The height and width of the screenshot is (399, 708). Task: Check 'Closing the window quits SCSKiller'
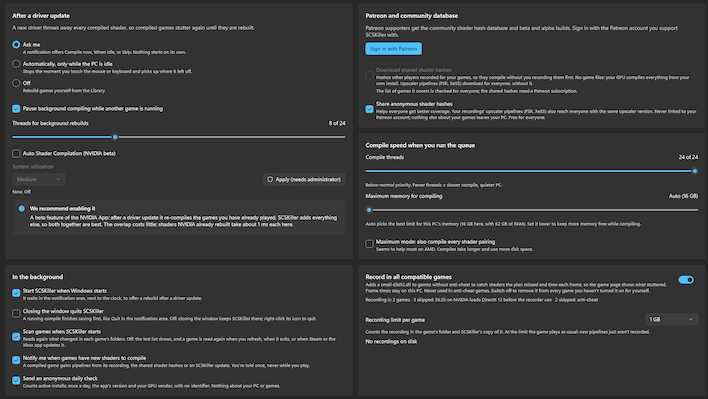coord(16,313)
